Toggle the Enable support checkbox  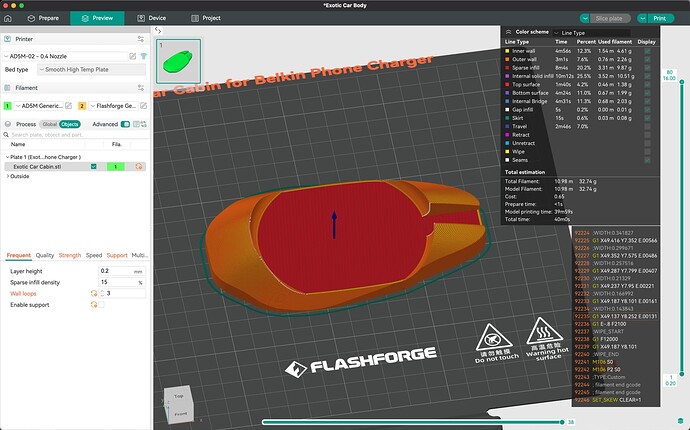click(102, 305)
